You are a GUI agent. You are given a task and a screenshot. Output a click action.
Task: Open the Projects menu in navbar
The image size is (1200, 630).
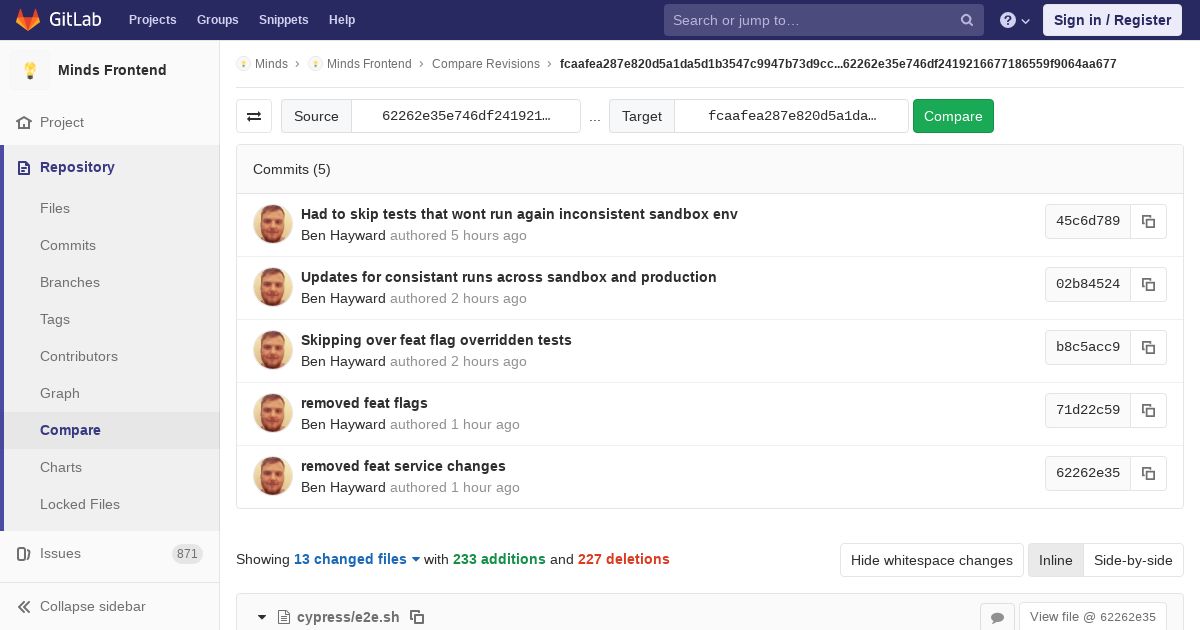(x=152, y=20)
